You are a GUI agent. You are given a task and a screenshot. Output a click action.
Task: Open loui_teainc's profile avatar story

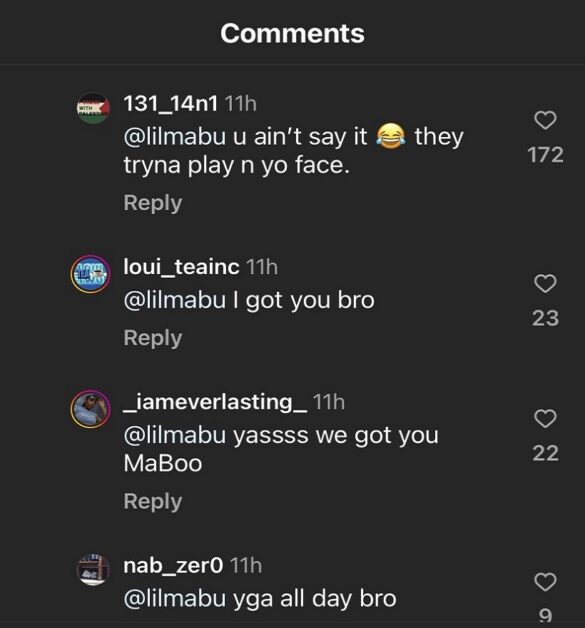pos(91,274)
